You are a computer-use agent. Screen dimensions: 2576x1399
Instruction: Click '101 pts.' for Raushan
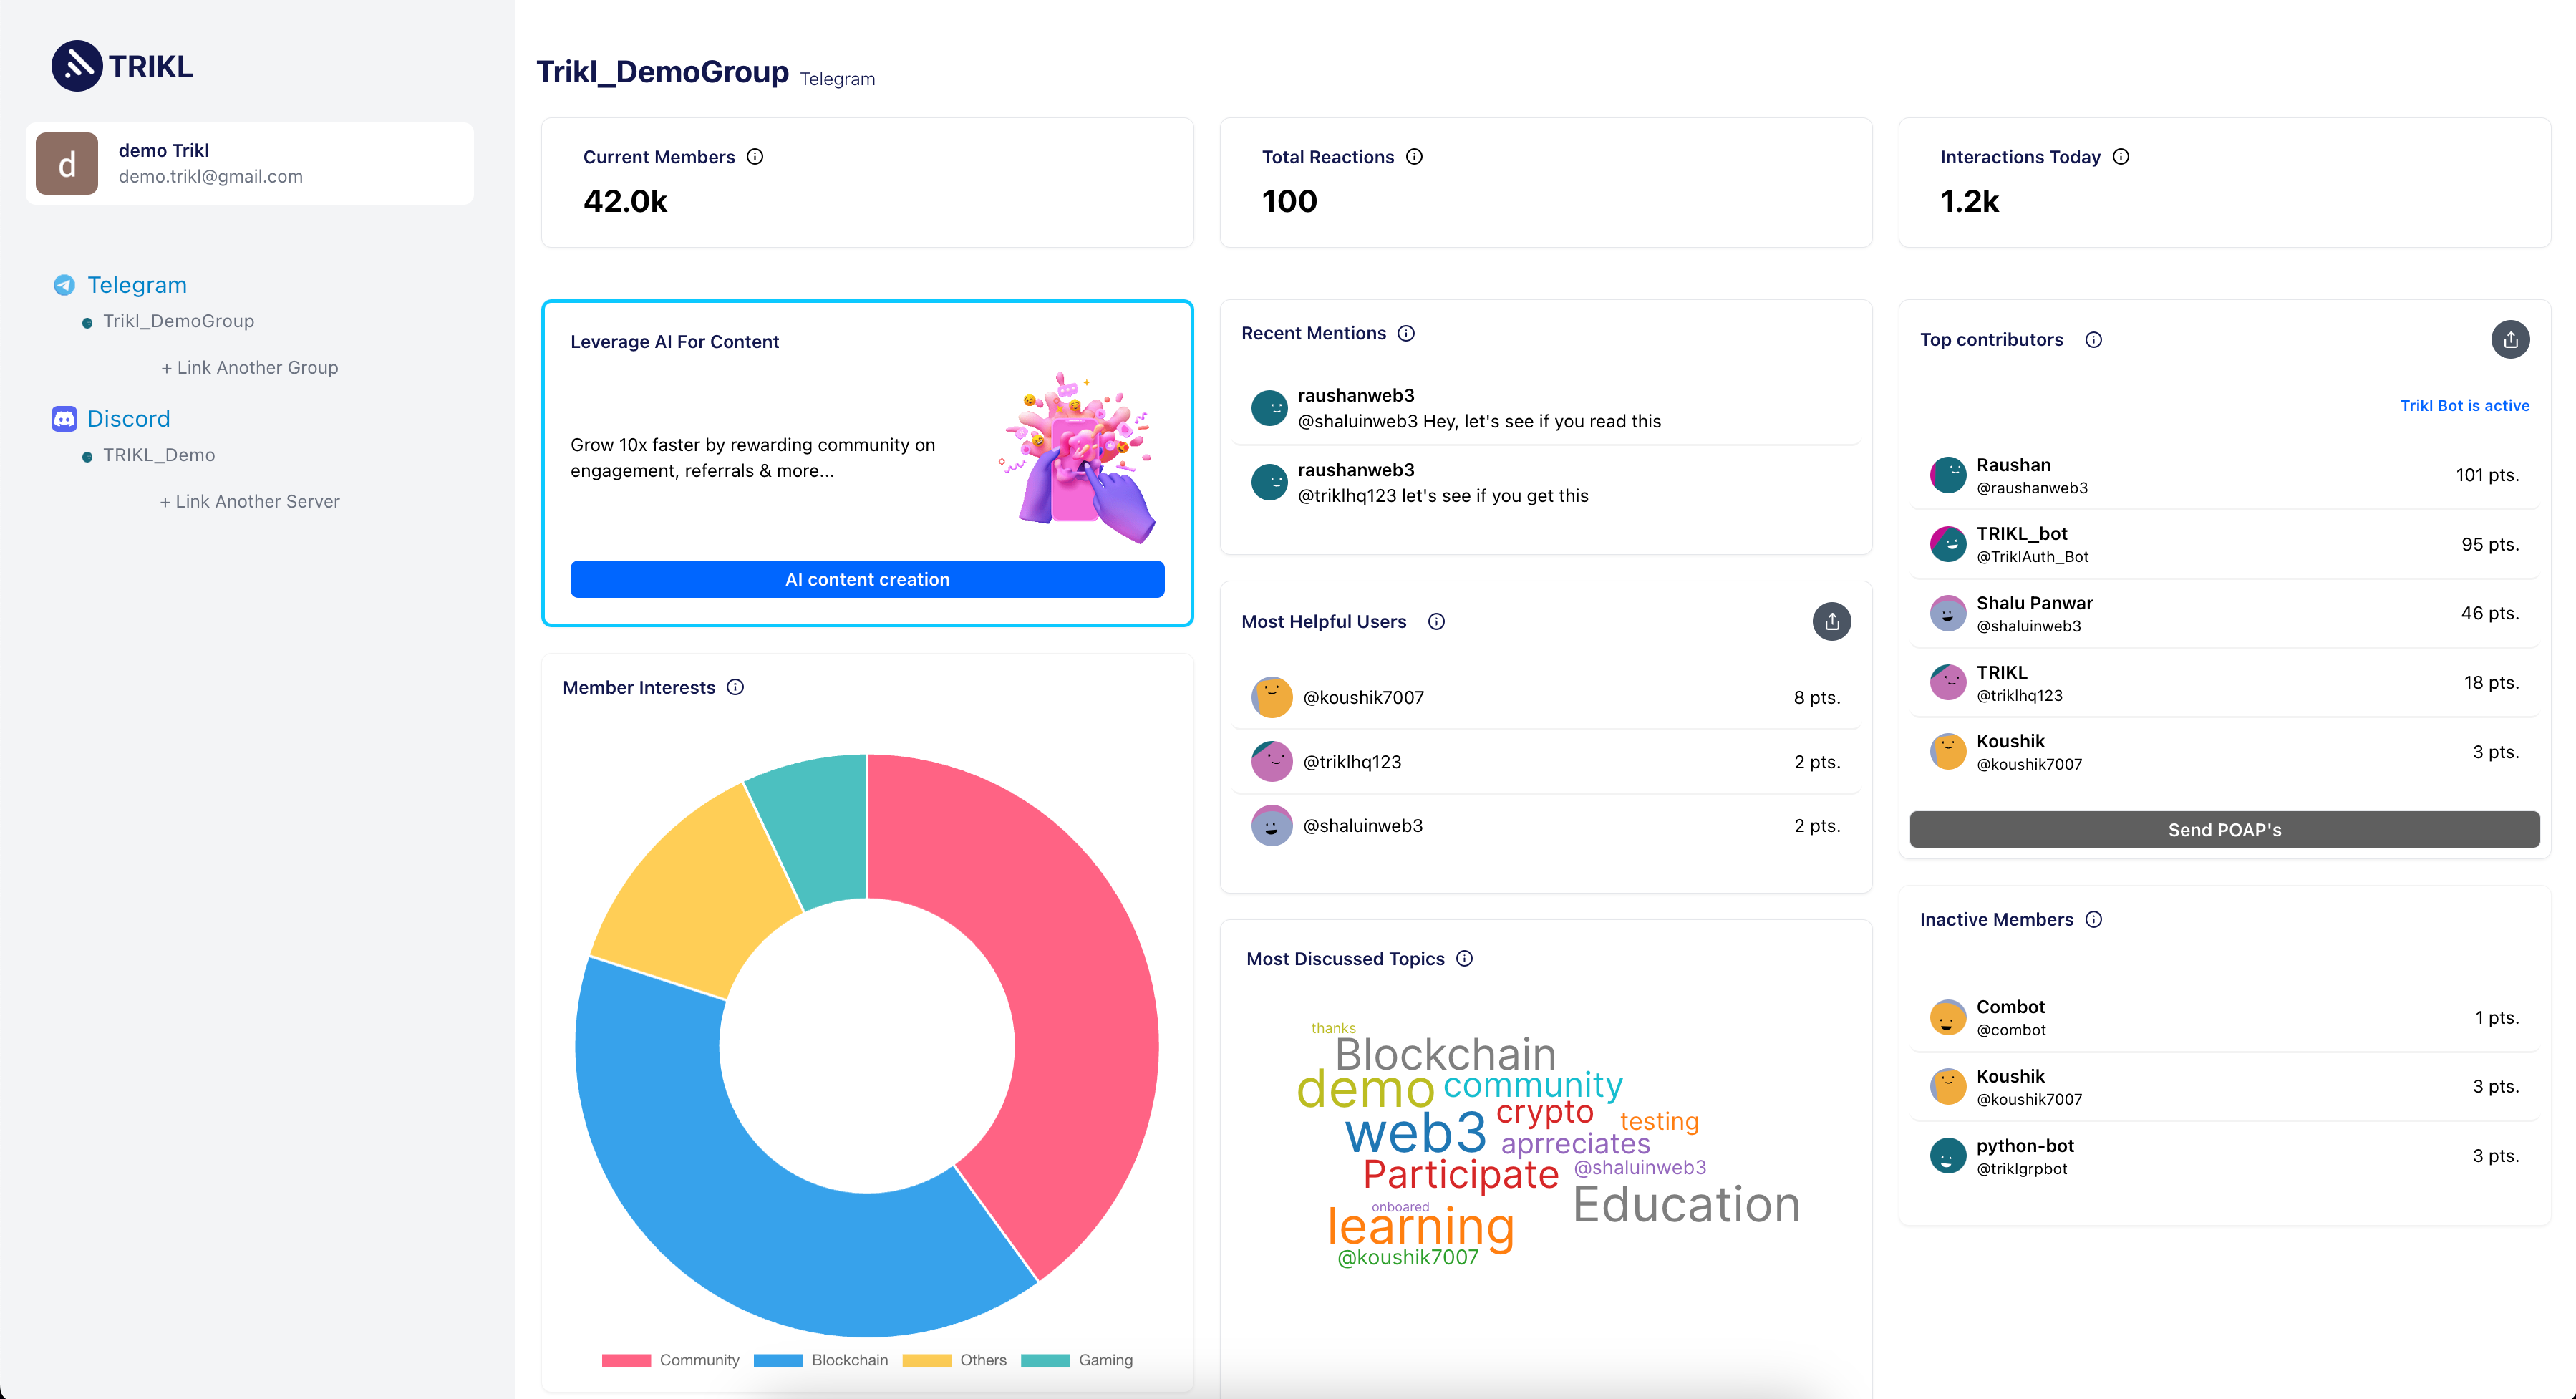coord(2487,475)
